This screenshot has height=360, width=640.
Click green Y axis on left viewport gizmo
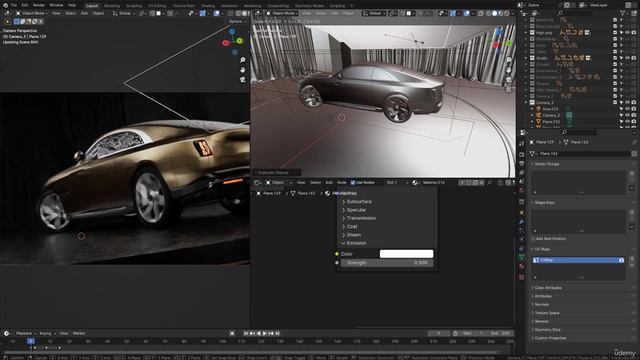click(x=240, y=41)
